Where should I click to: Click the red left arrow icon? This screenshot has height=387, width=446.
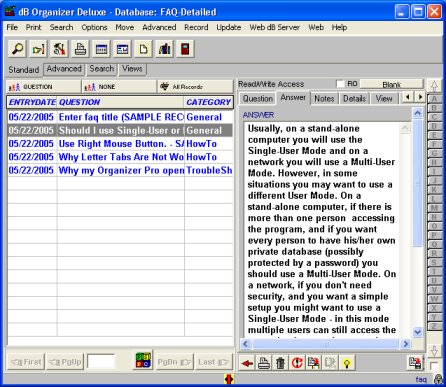[247, 363]
